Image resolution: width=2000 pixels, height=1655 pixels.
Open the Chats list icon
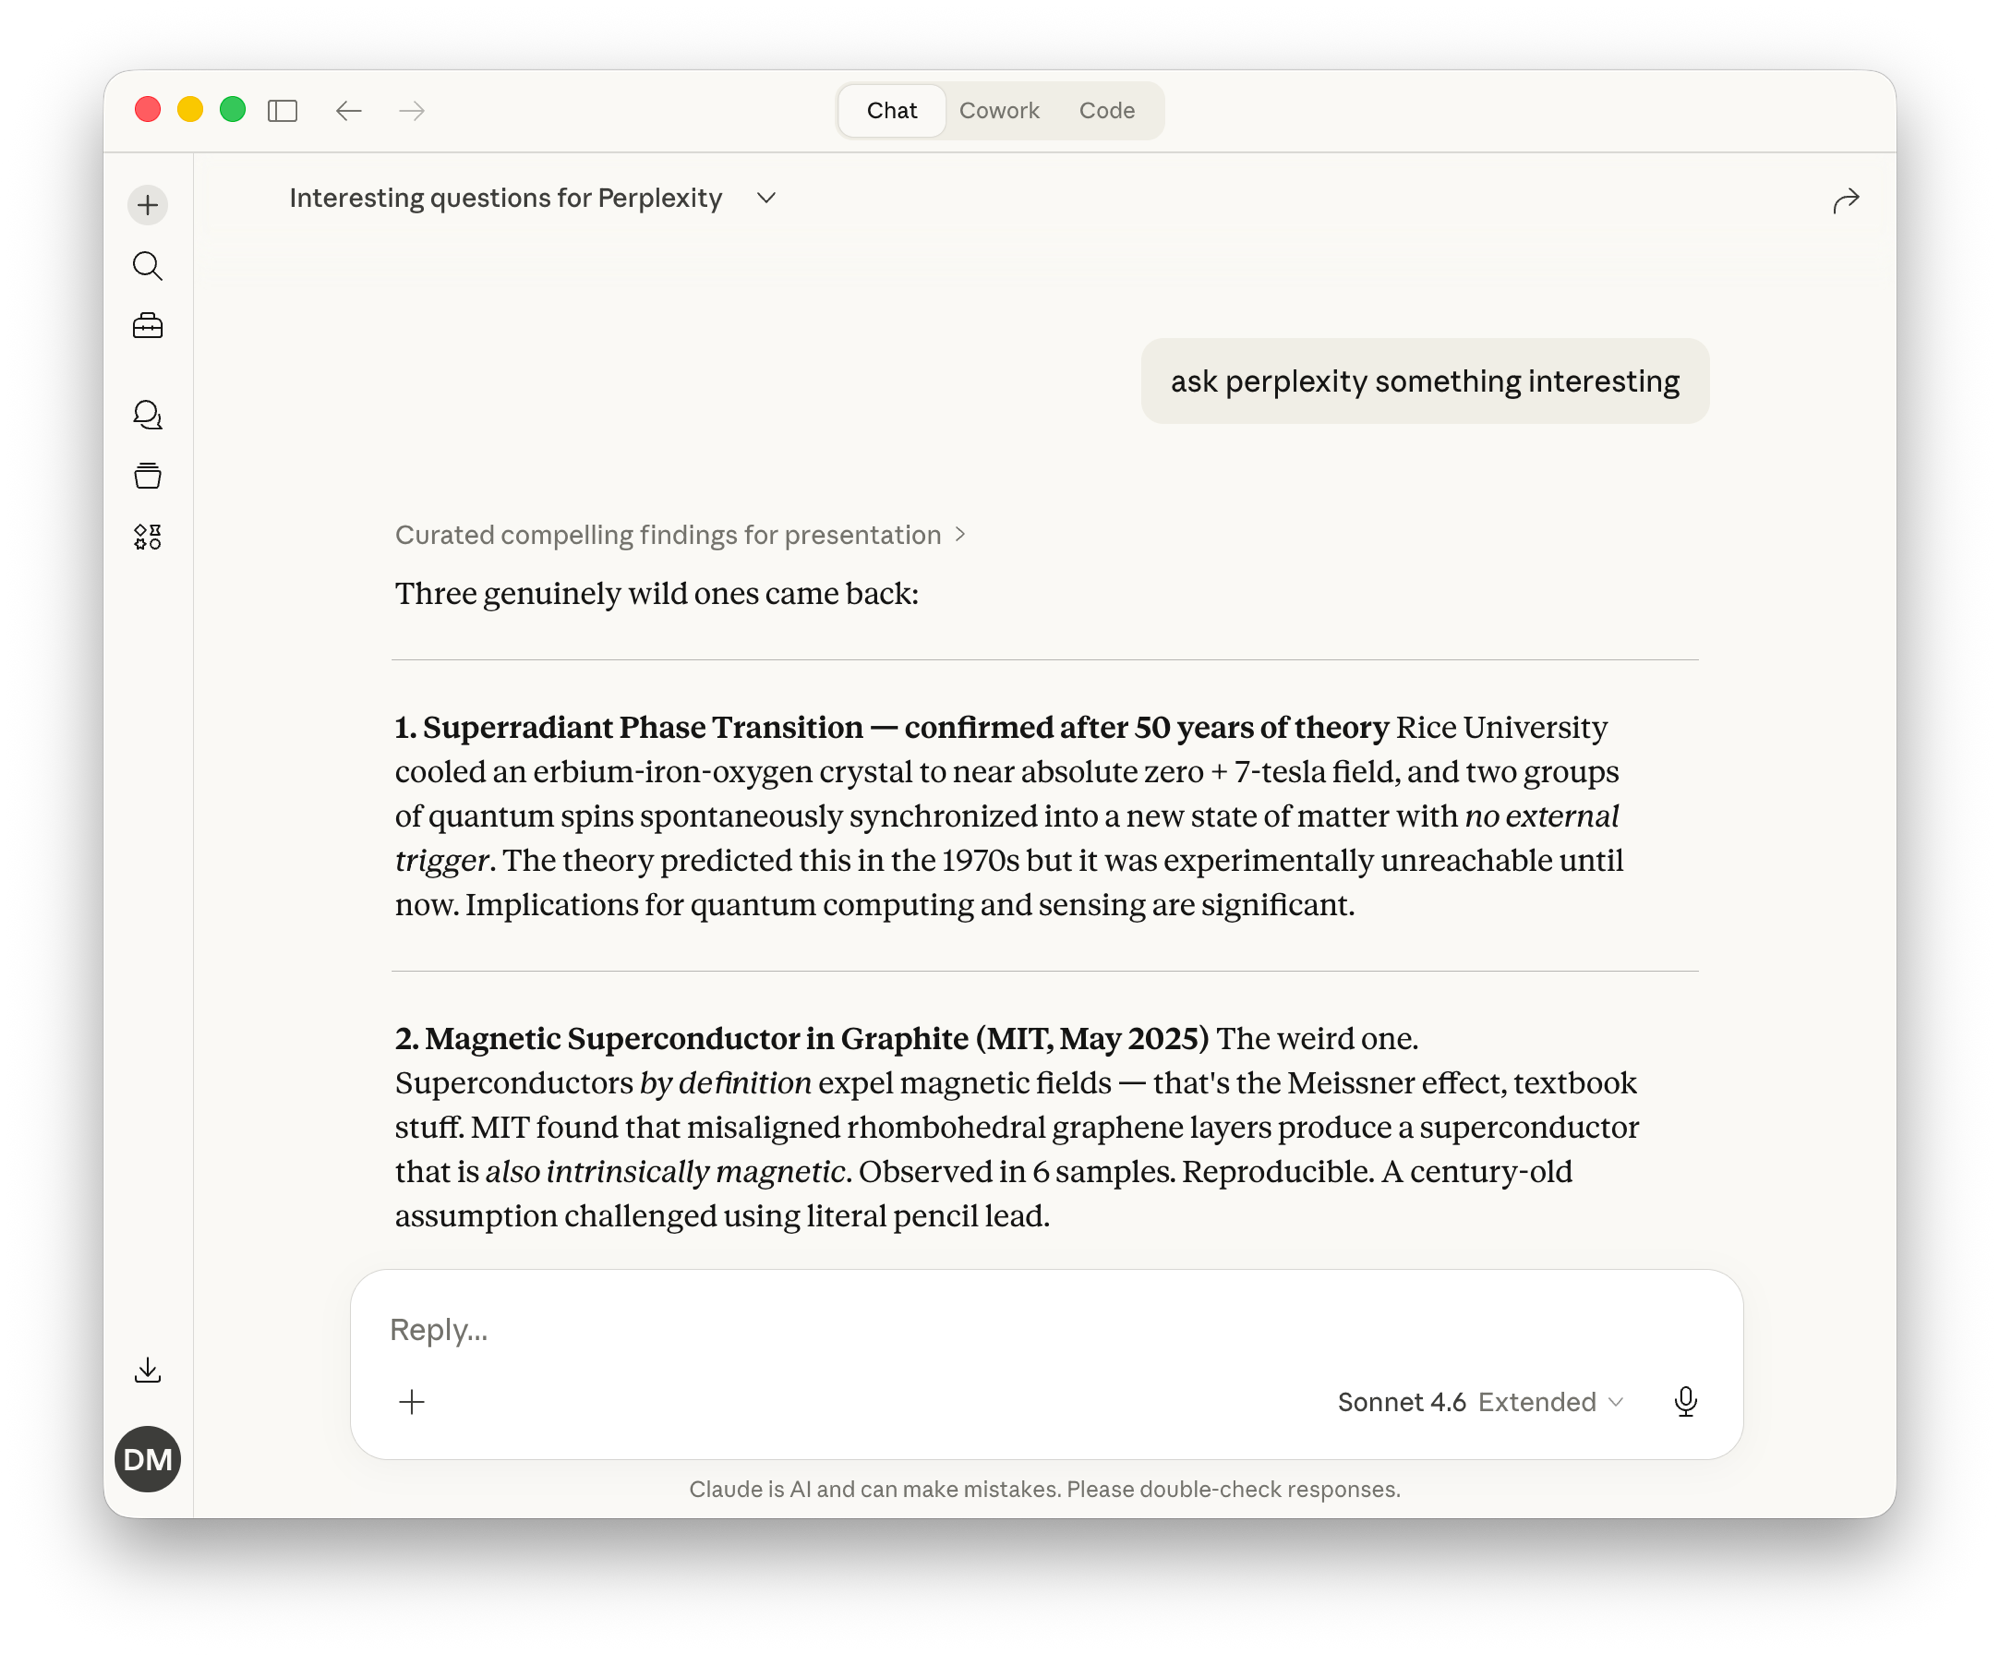148,416
